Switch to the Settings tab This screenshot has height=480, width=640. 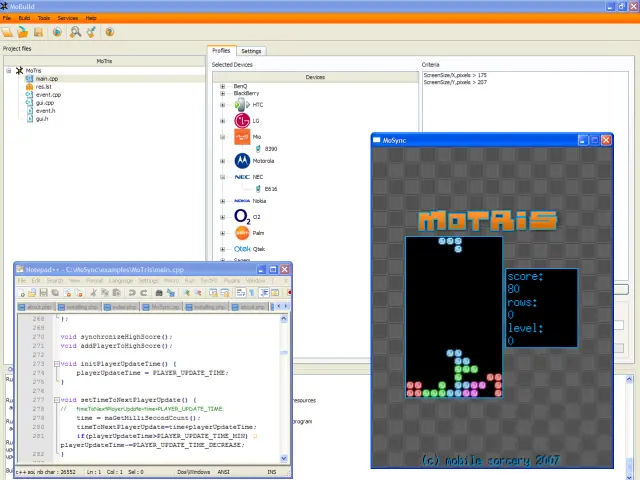251,51
